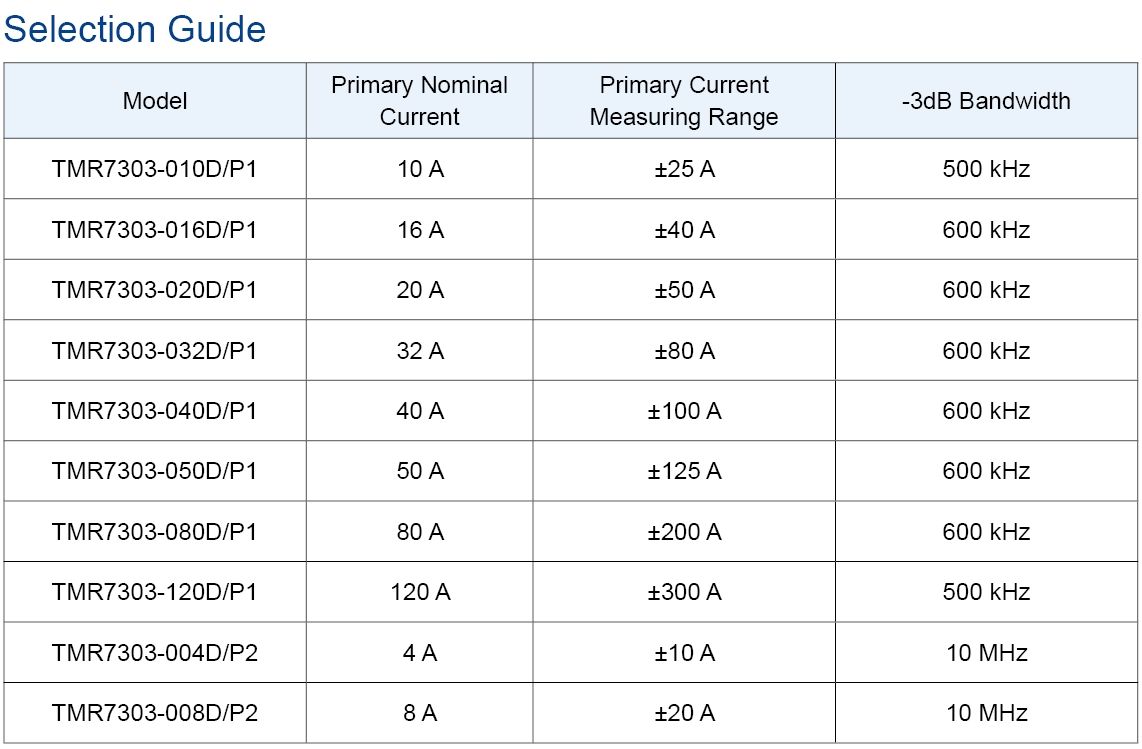Select the TMR7303-004D/P2 model cell

click(x=155, y=653)
